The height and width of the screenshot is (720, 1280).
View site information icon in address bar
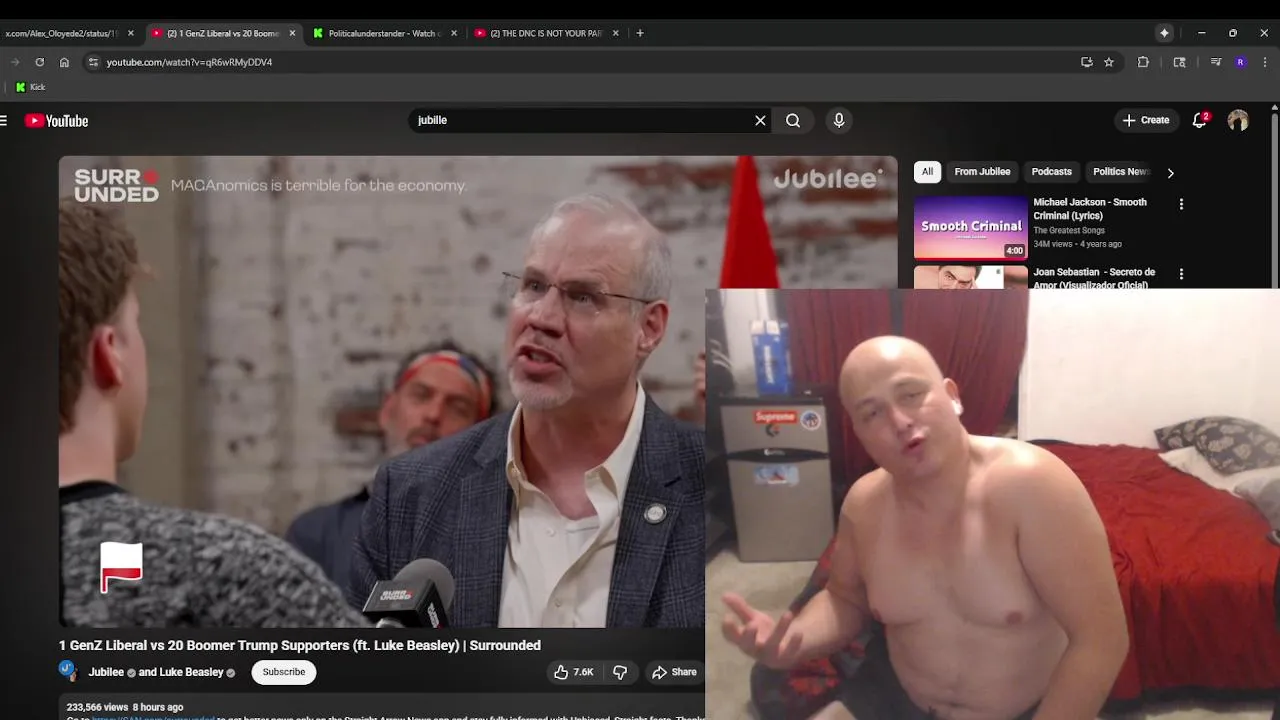93,62
